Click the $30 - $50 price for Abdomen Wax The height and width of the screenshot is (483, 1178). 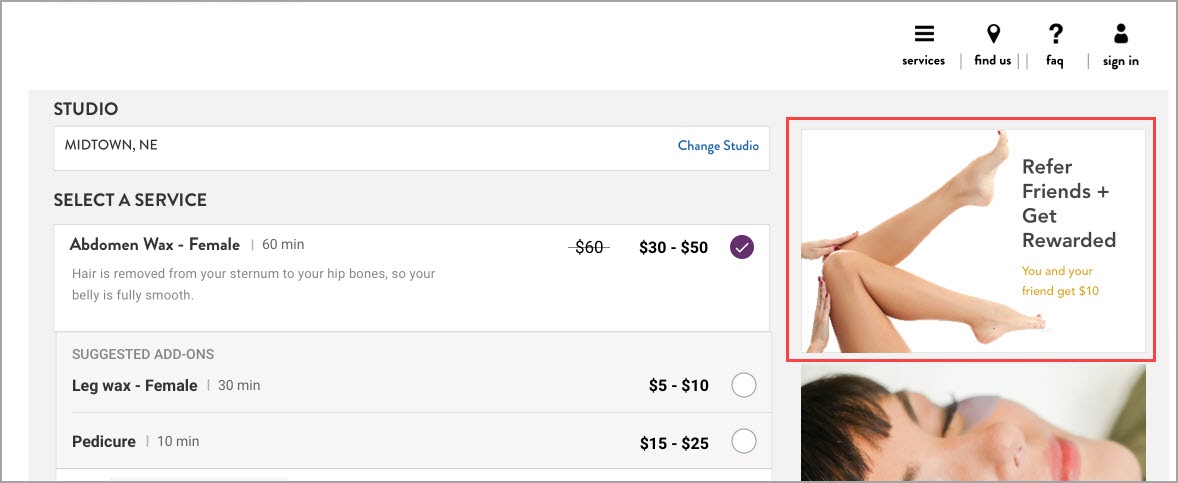(673, 248)
